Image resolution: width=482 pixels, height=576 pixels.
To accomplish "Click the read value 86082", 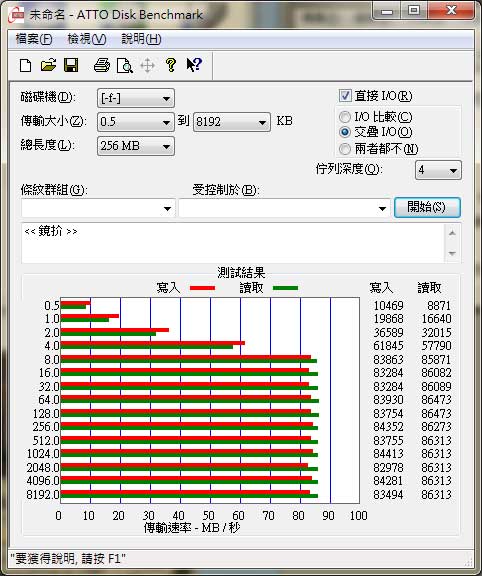I will [x=436, y=373].
